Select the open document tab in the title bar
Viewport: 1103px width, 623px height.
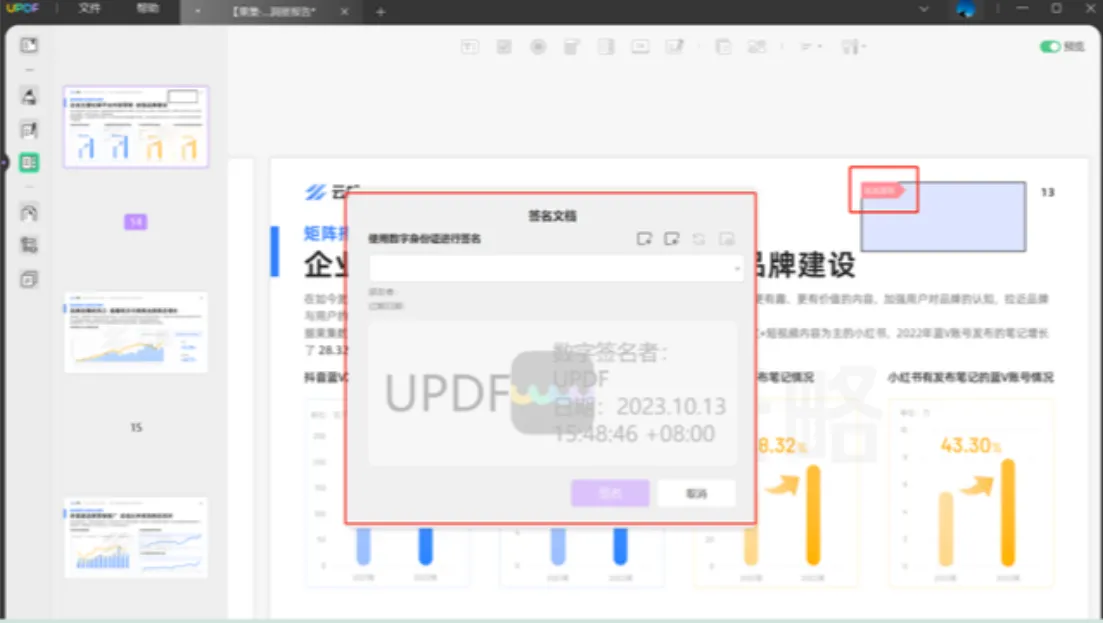[x=274, y=11]
